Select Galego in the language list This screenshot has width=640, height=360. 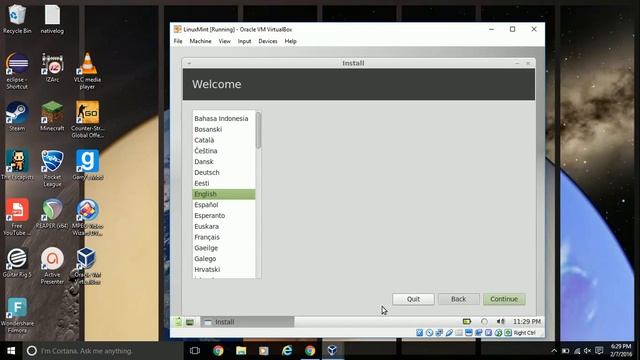point(224,259)
